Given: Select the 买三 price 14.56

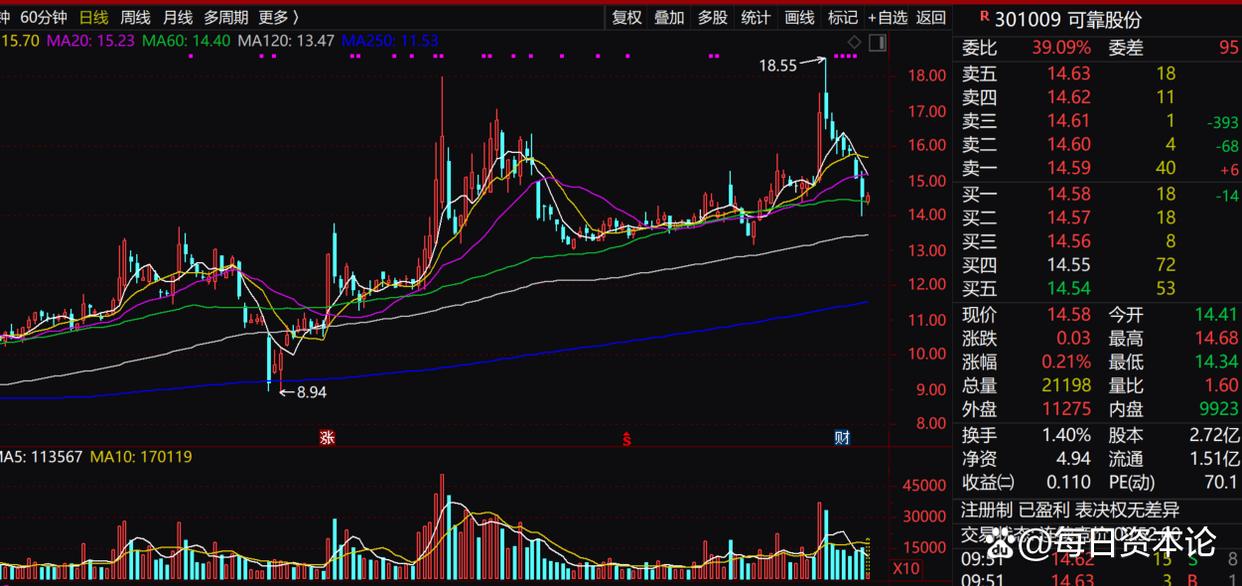Looking at the screenshot, I should click(1069, 242).
